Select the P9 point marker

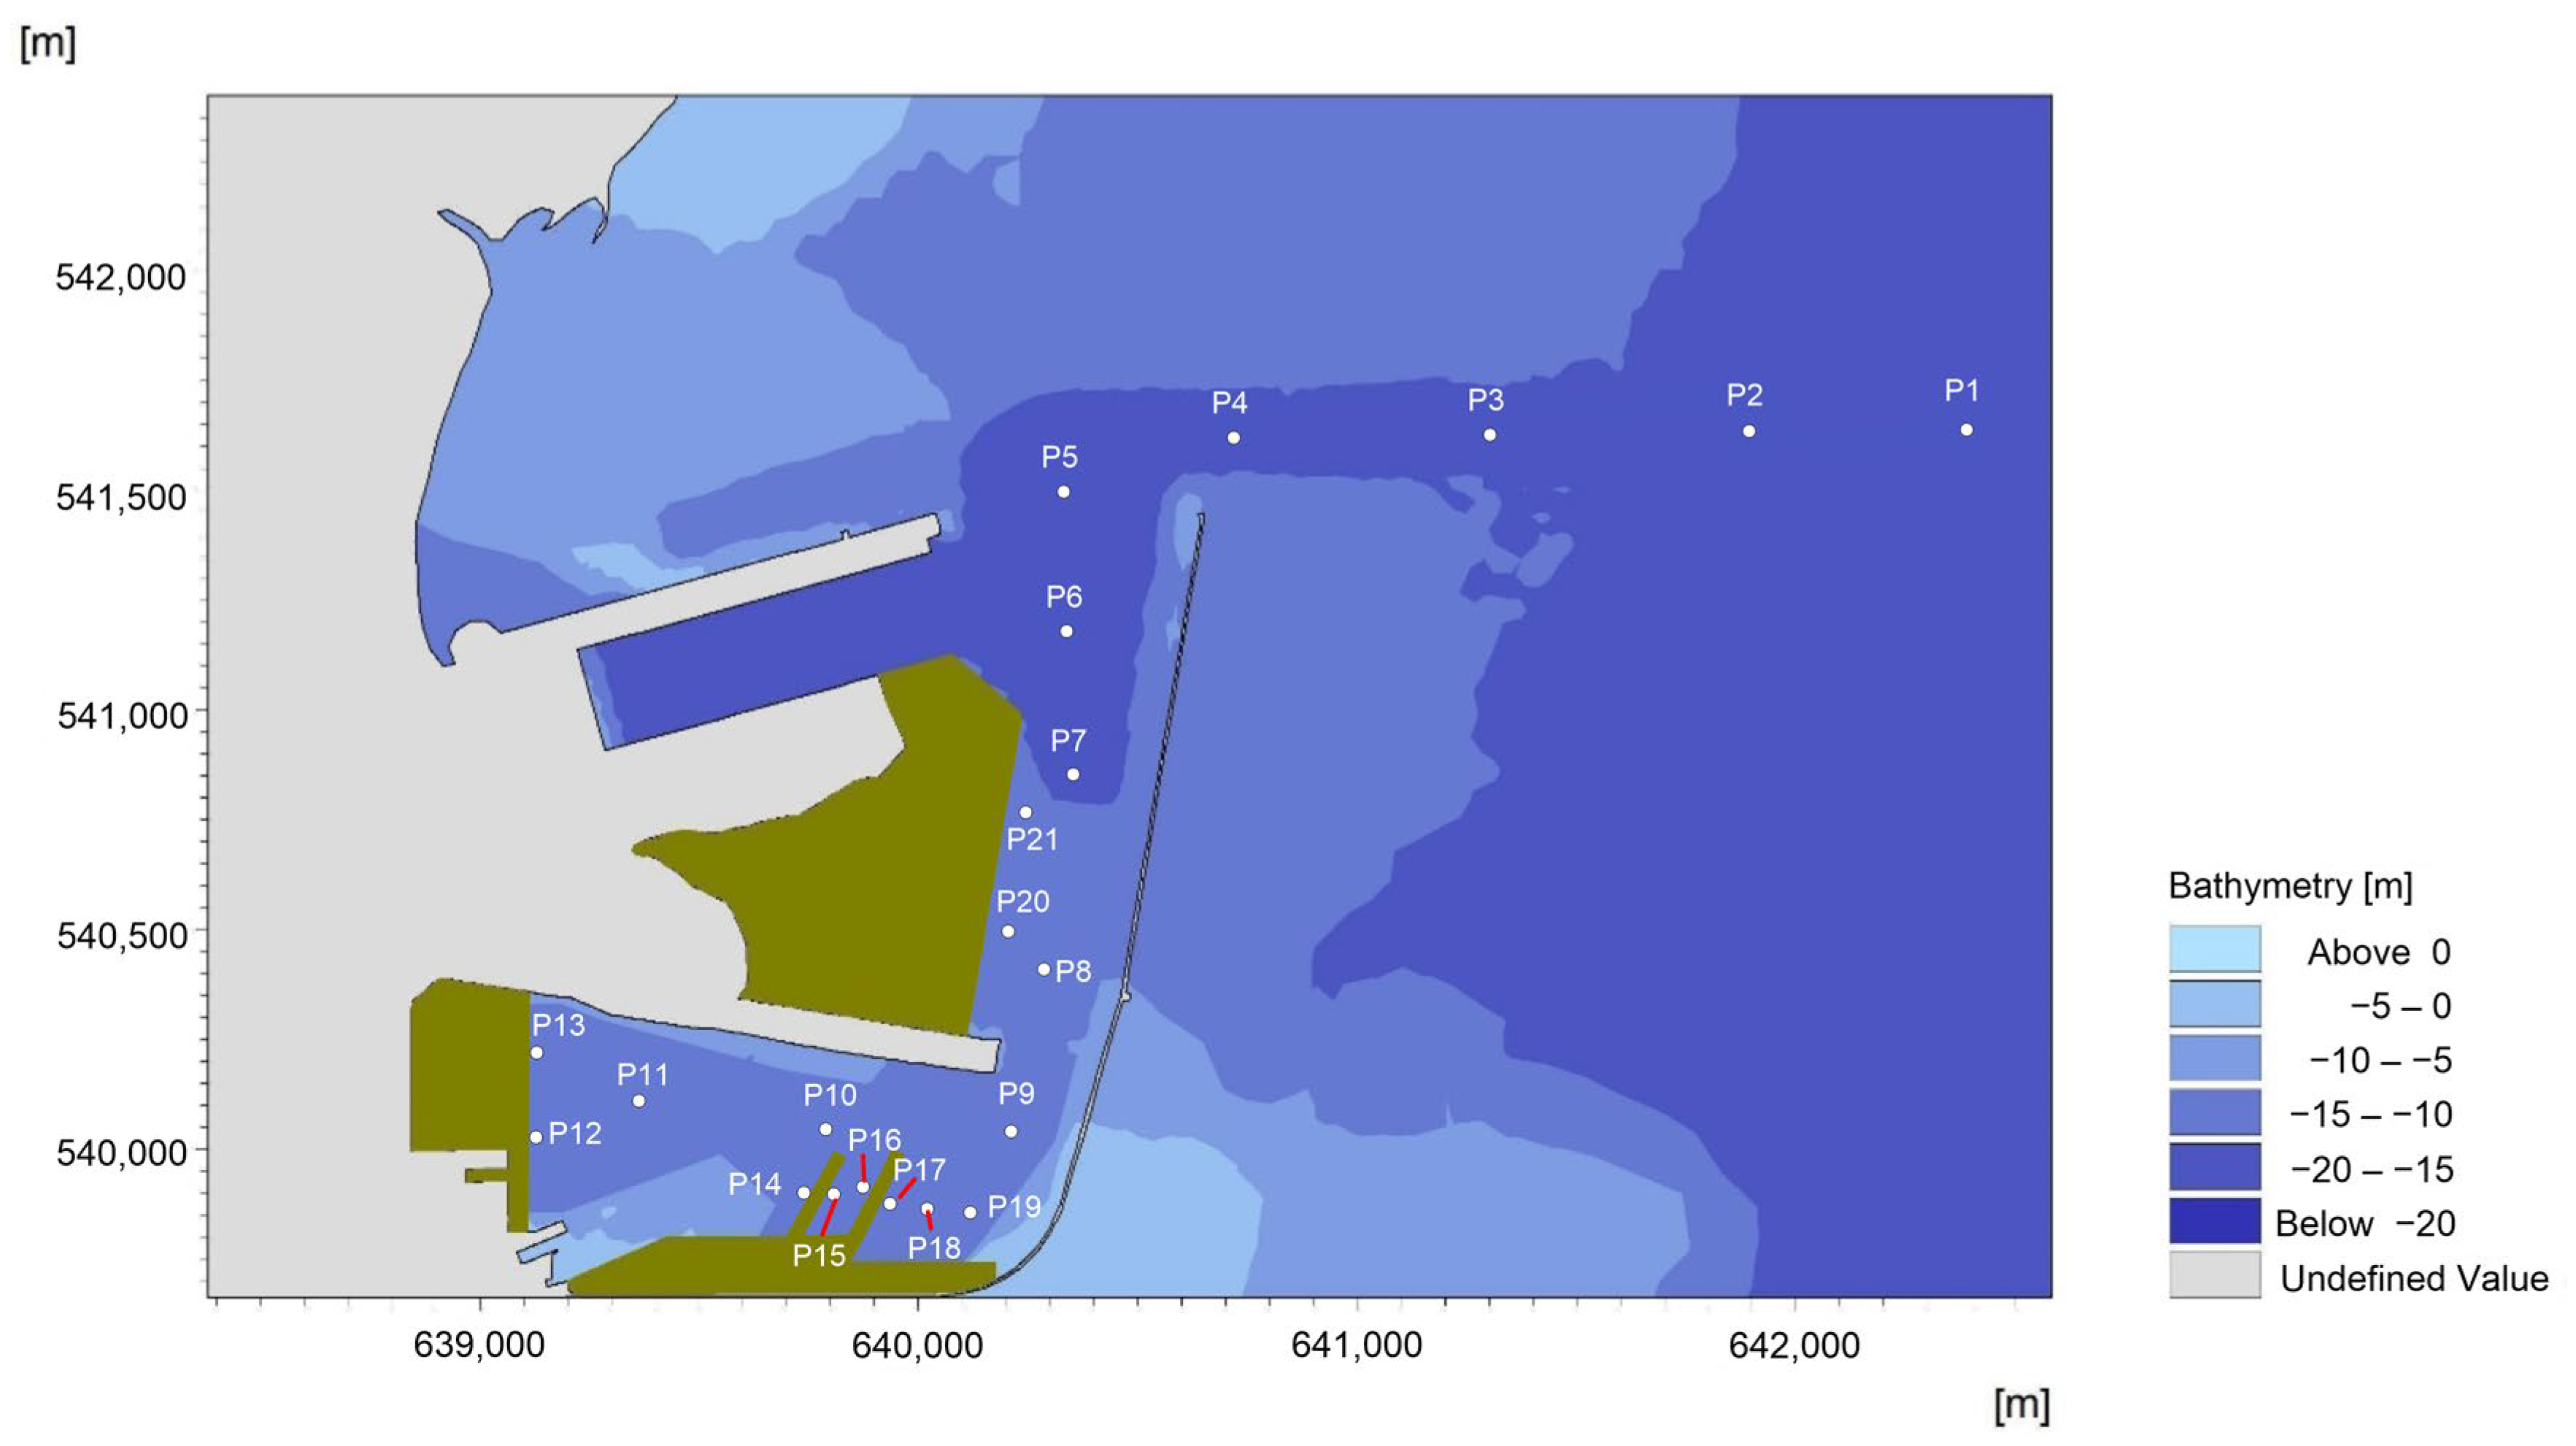(x=1011, y=1132)
